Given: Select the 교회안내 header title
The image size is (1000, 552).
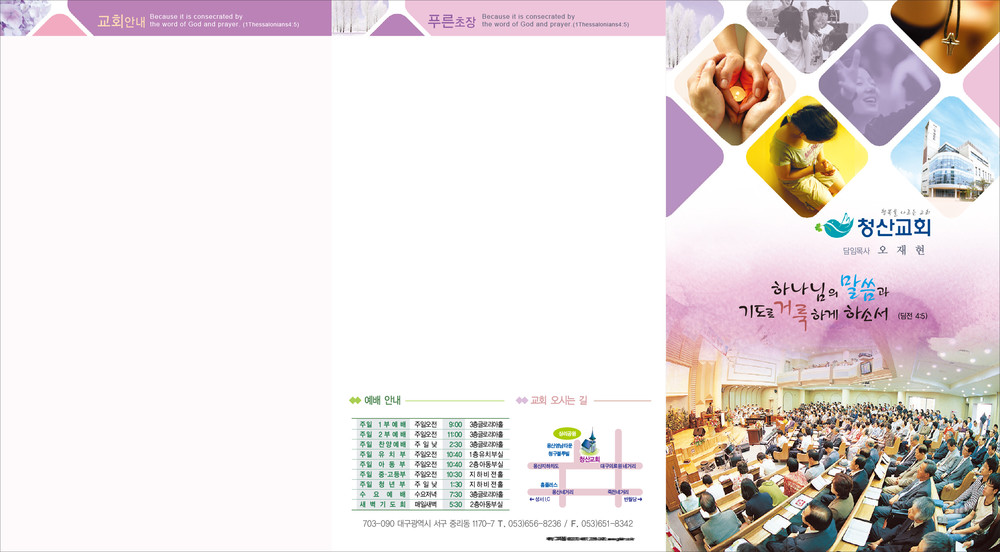Looking at the screenshot, I should [x=120, y=19].
